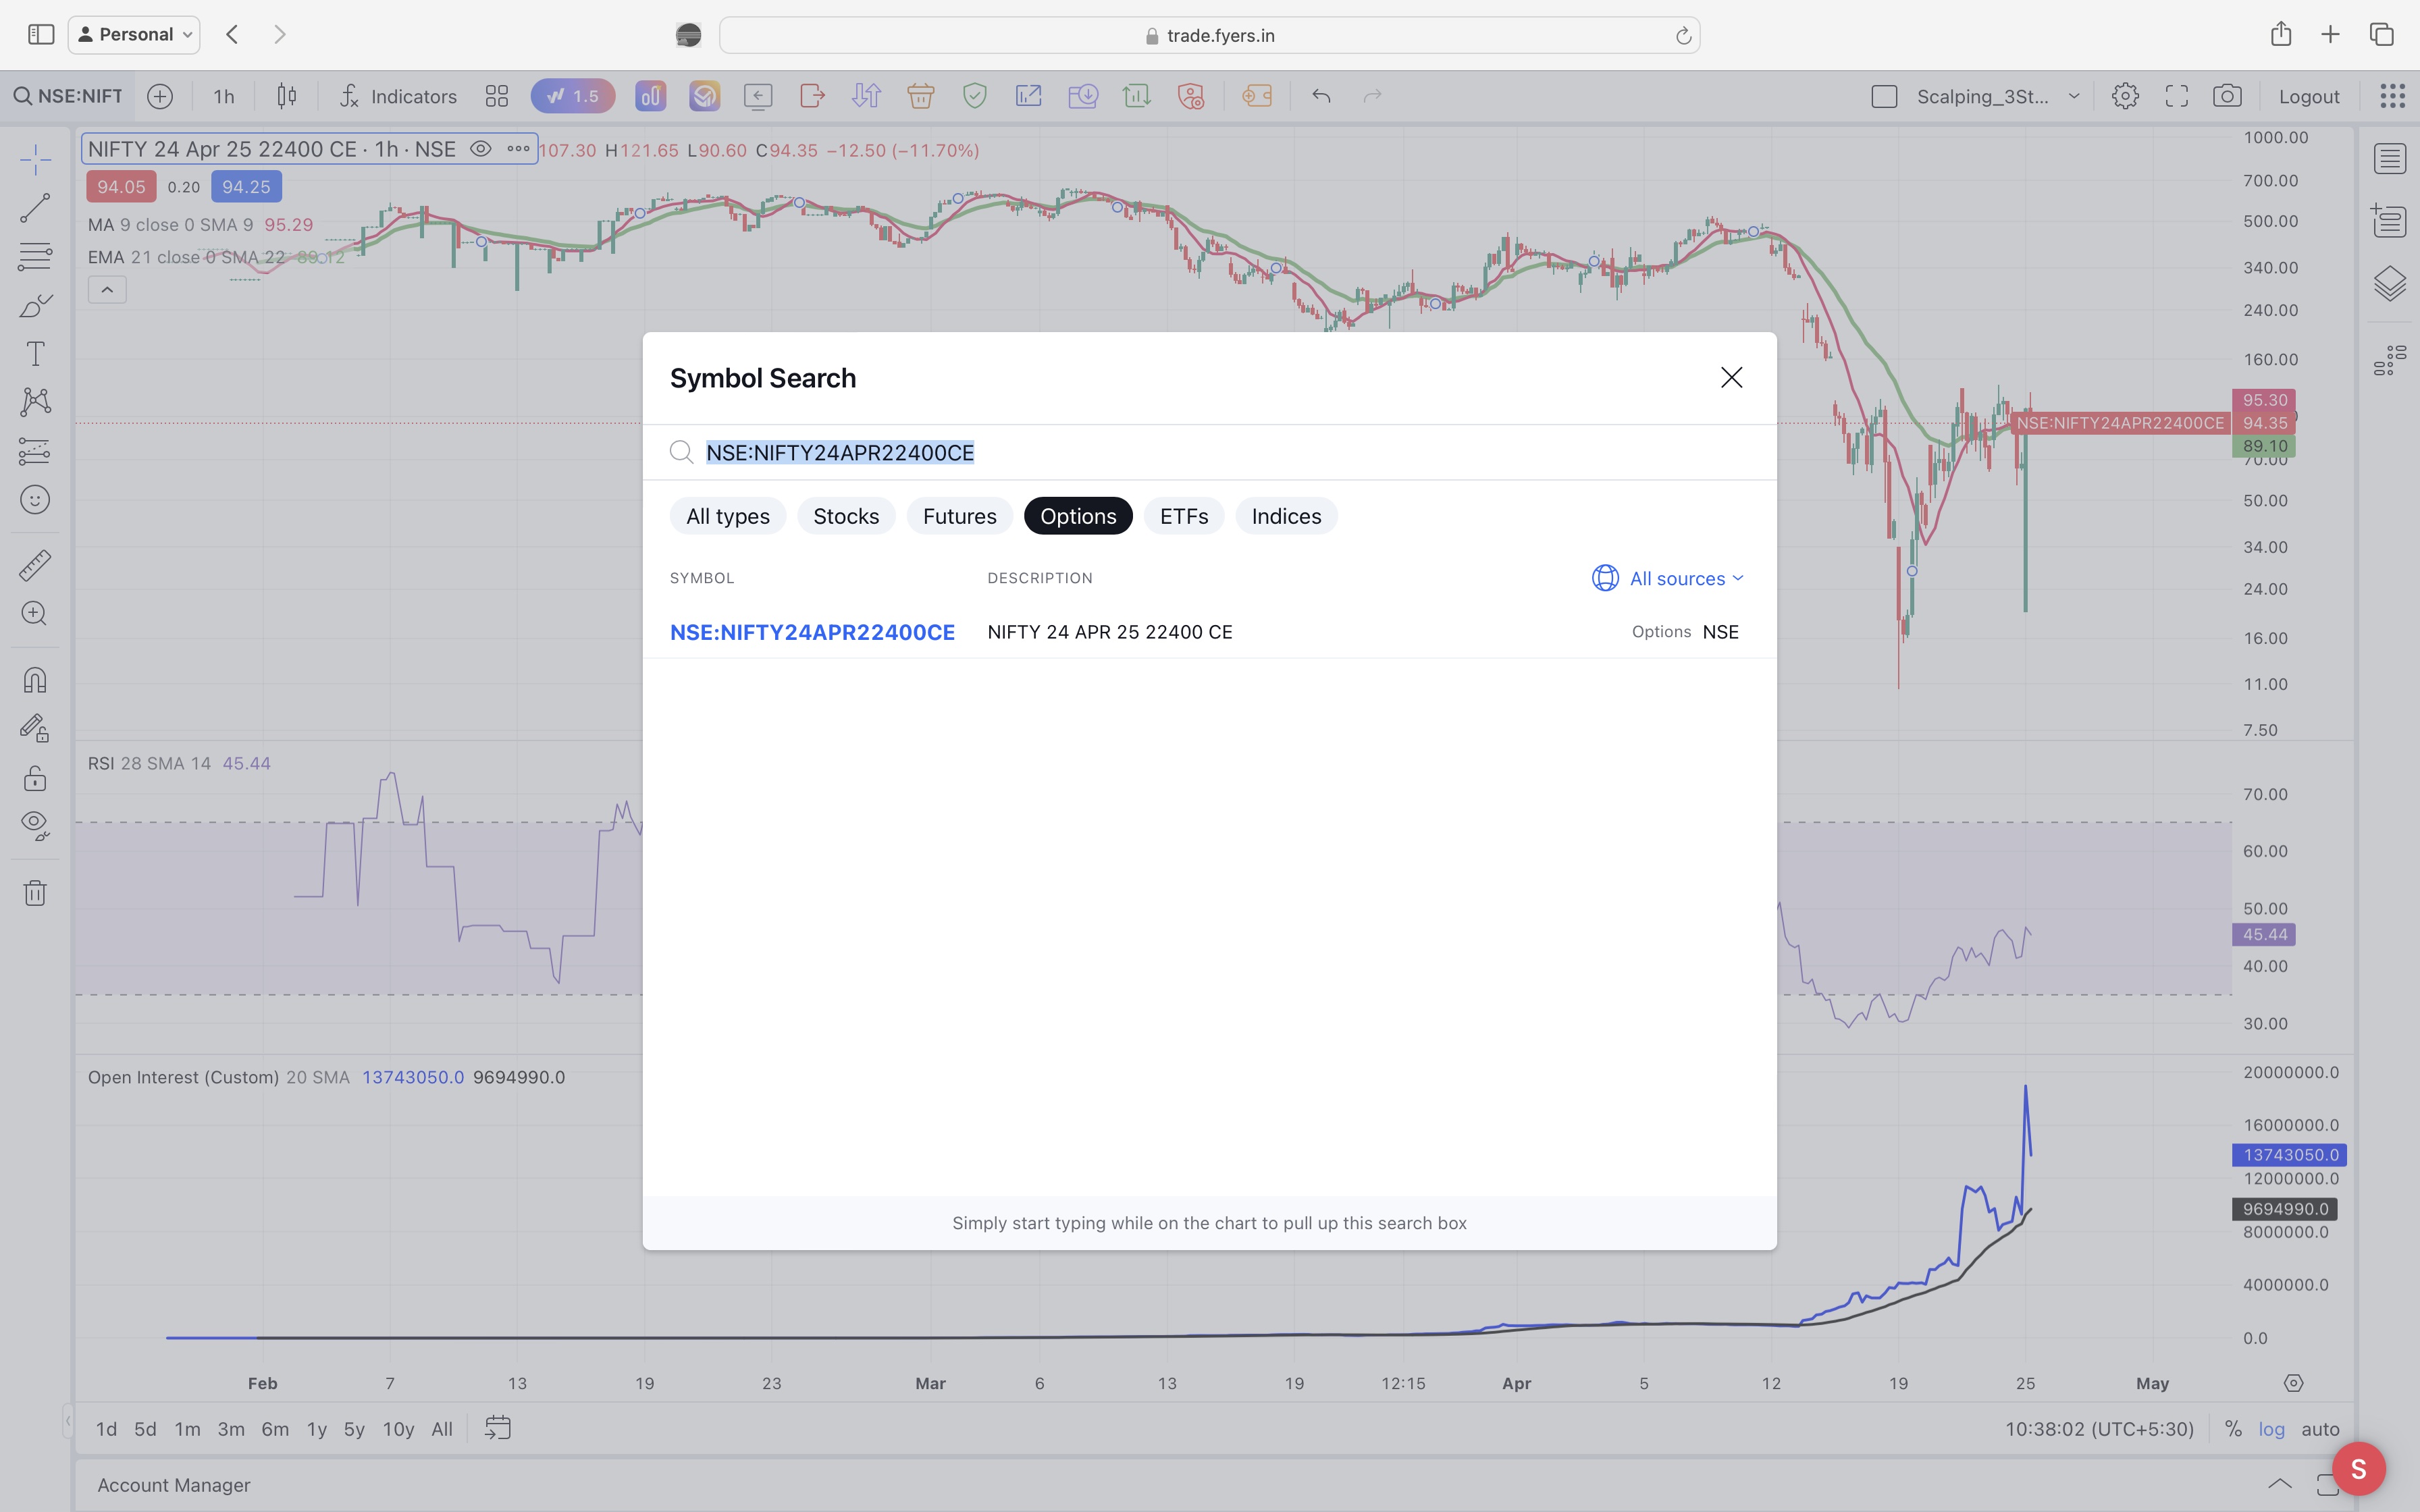
Task: Activate the ruler measure tool
Action: (x=35, y=565)
